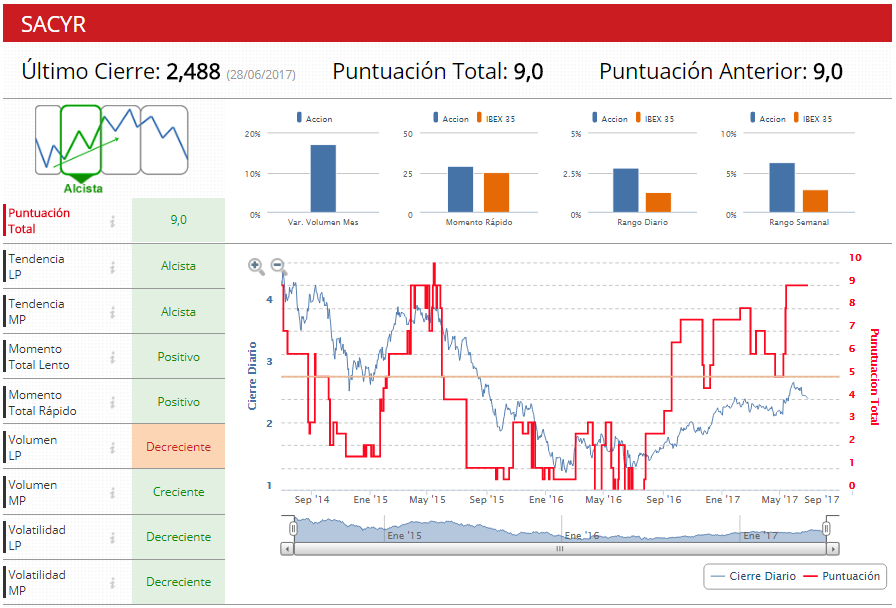The image size is (896, 608).
Task: Click Decreciente value of Volatilidad MP
Action: tap(178, 582)
